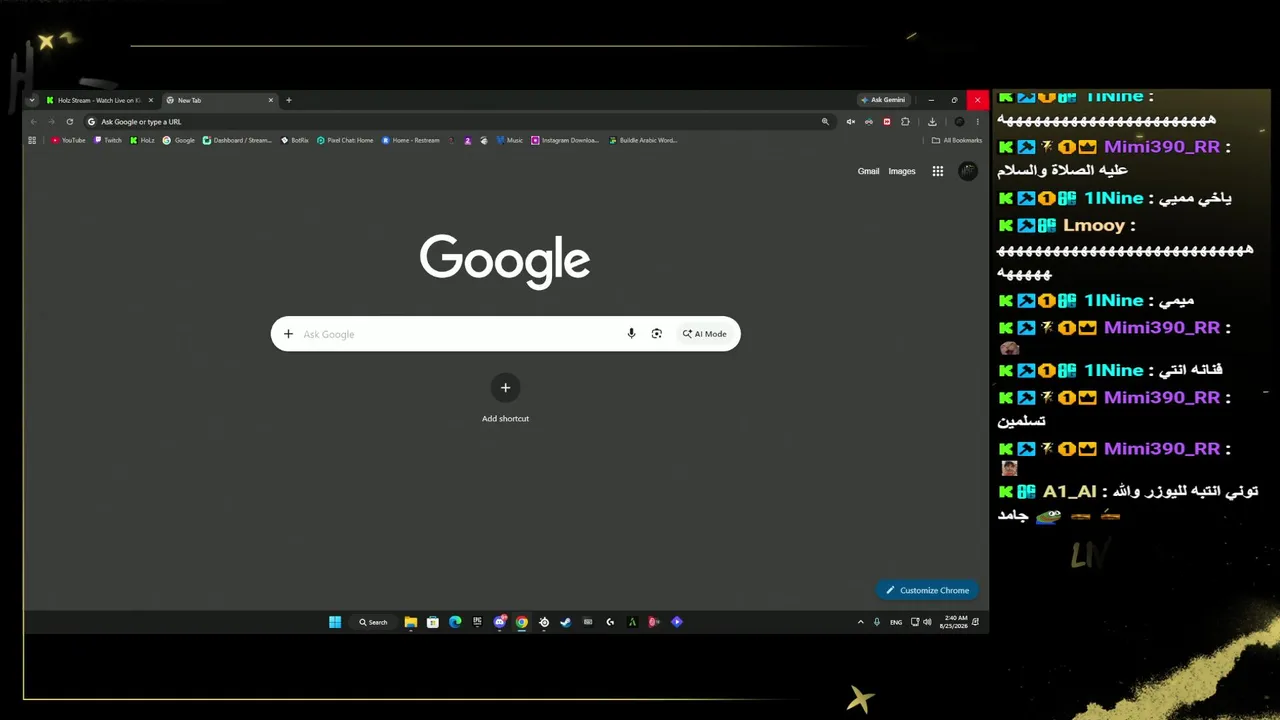Viewport: 1280px width, 720px height.
Task: Close the New Tab tab
Action: coord(270,100)
